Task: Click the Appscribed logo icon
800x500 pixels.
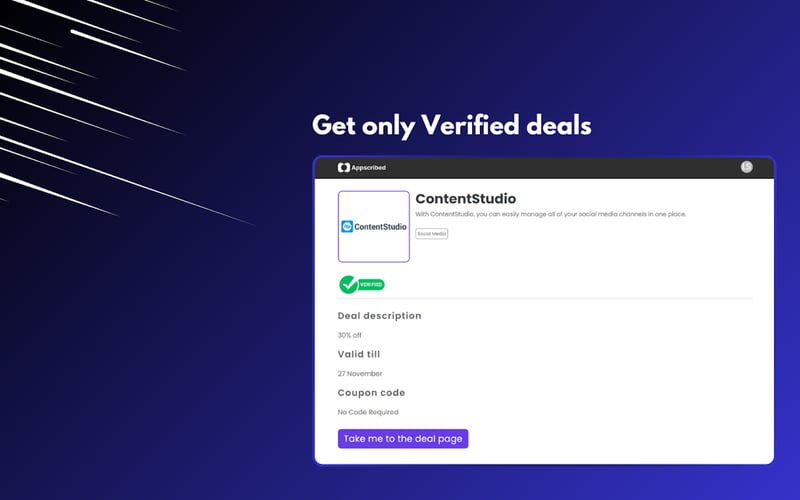Action: (343, 168)
